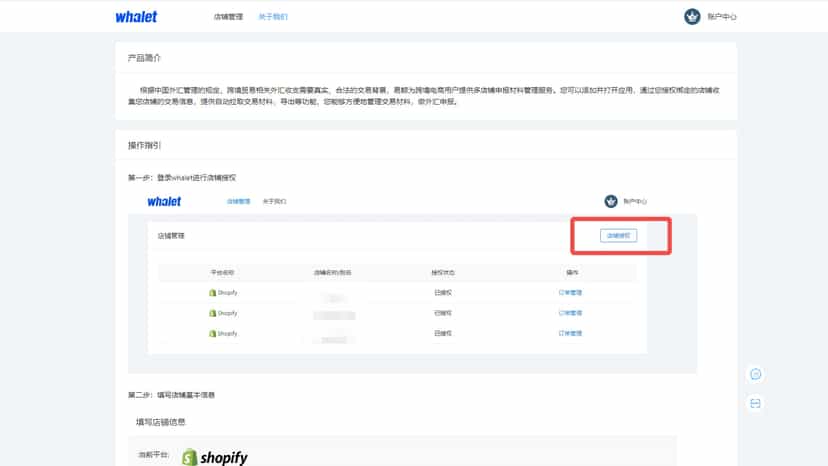828x466 pixels.
Task: Open 店铺管理 in the main page header
Action: click(228, 17)
